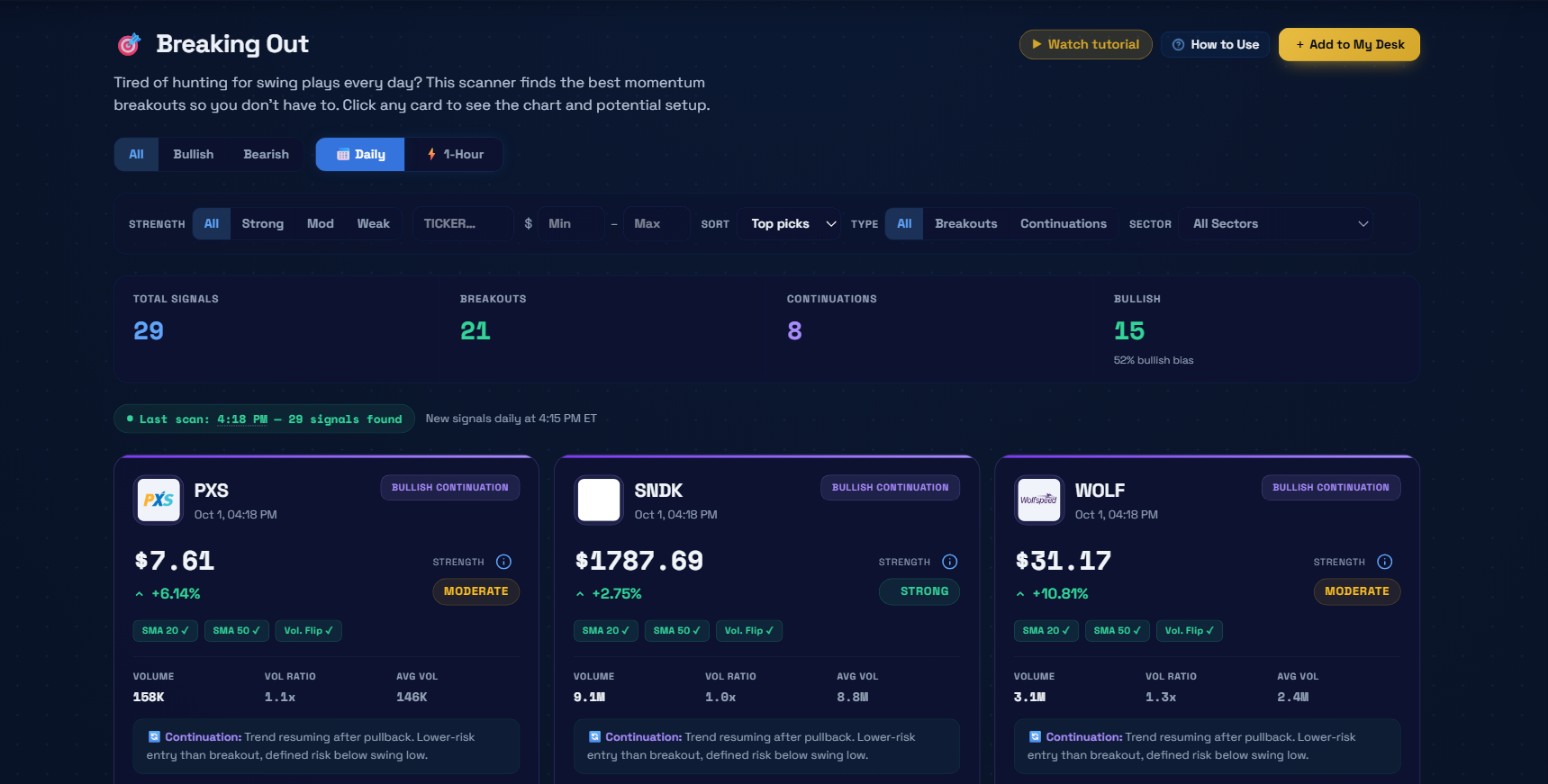This screenshot has height=784, width=1548.
Task: Show only Breakouts type
Action: 966,223
